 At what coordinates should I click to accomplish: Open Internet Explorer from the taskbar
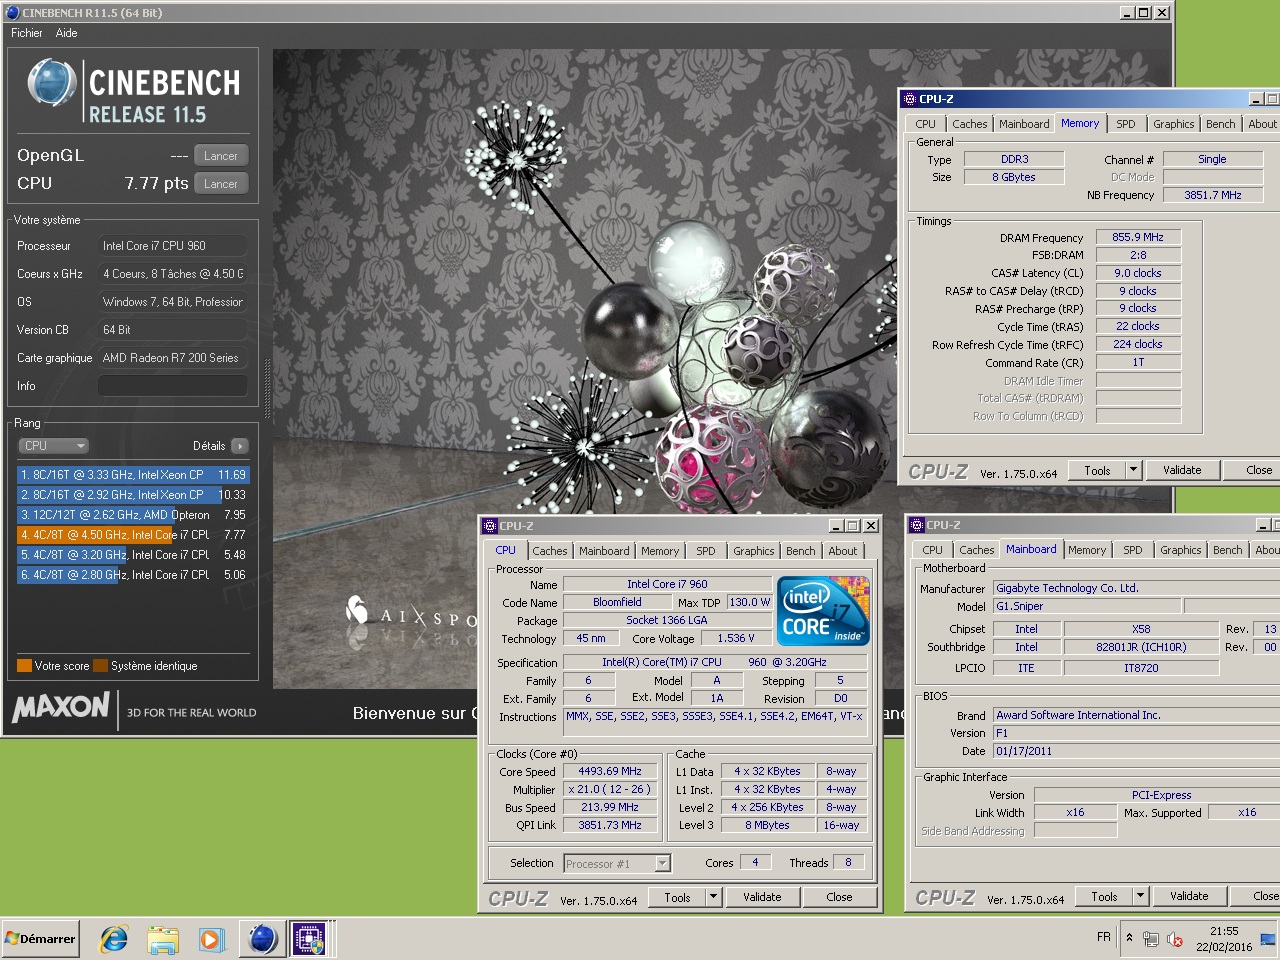tap(114, 939)
